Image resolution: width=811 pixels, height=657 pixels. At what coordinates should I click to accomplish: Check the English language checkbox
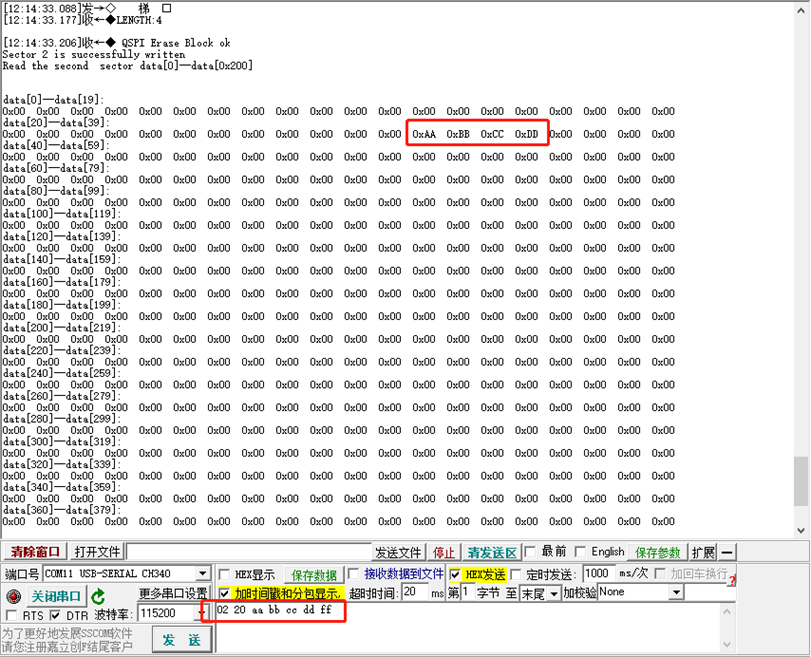580,552
